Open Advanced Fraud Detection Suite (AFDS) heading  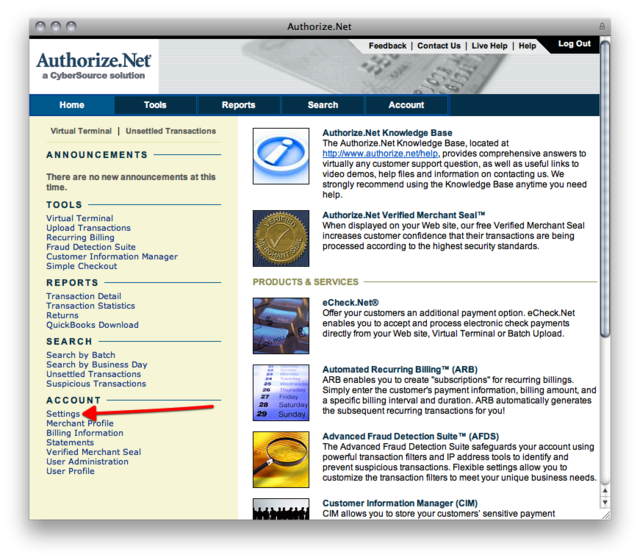(x=411, y=436)
